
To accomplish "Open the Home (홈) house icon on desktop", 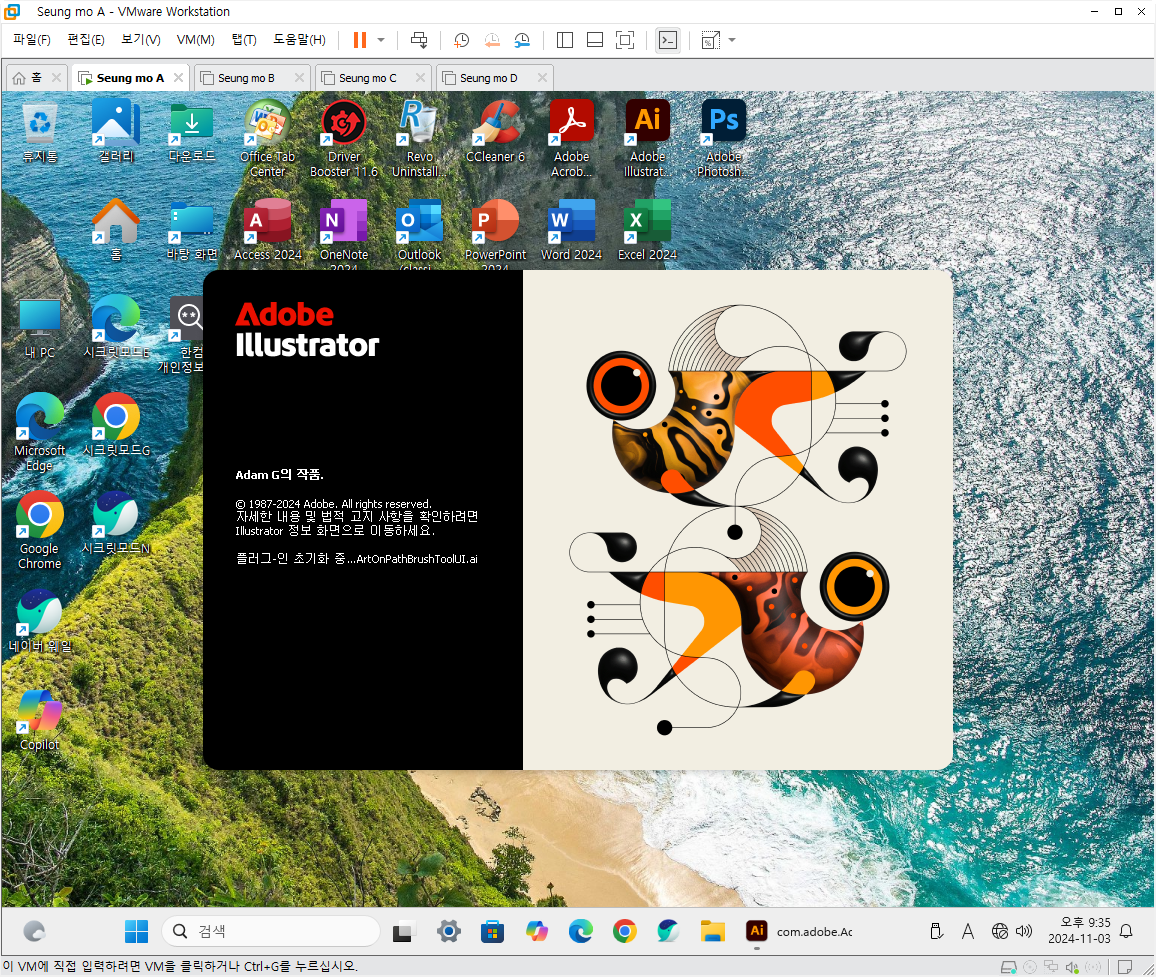I will click(116, 230).
